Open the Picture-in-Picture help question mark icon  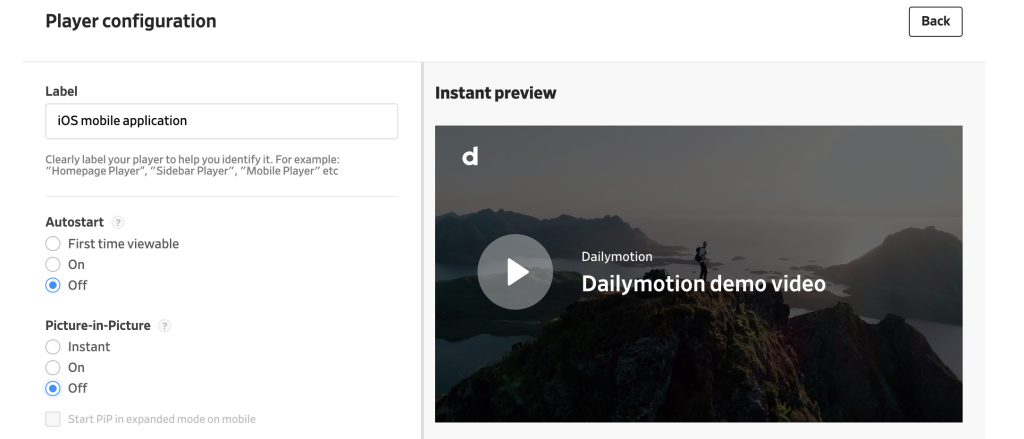(x=165, y=326)
